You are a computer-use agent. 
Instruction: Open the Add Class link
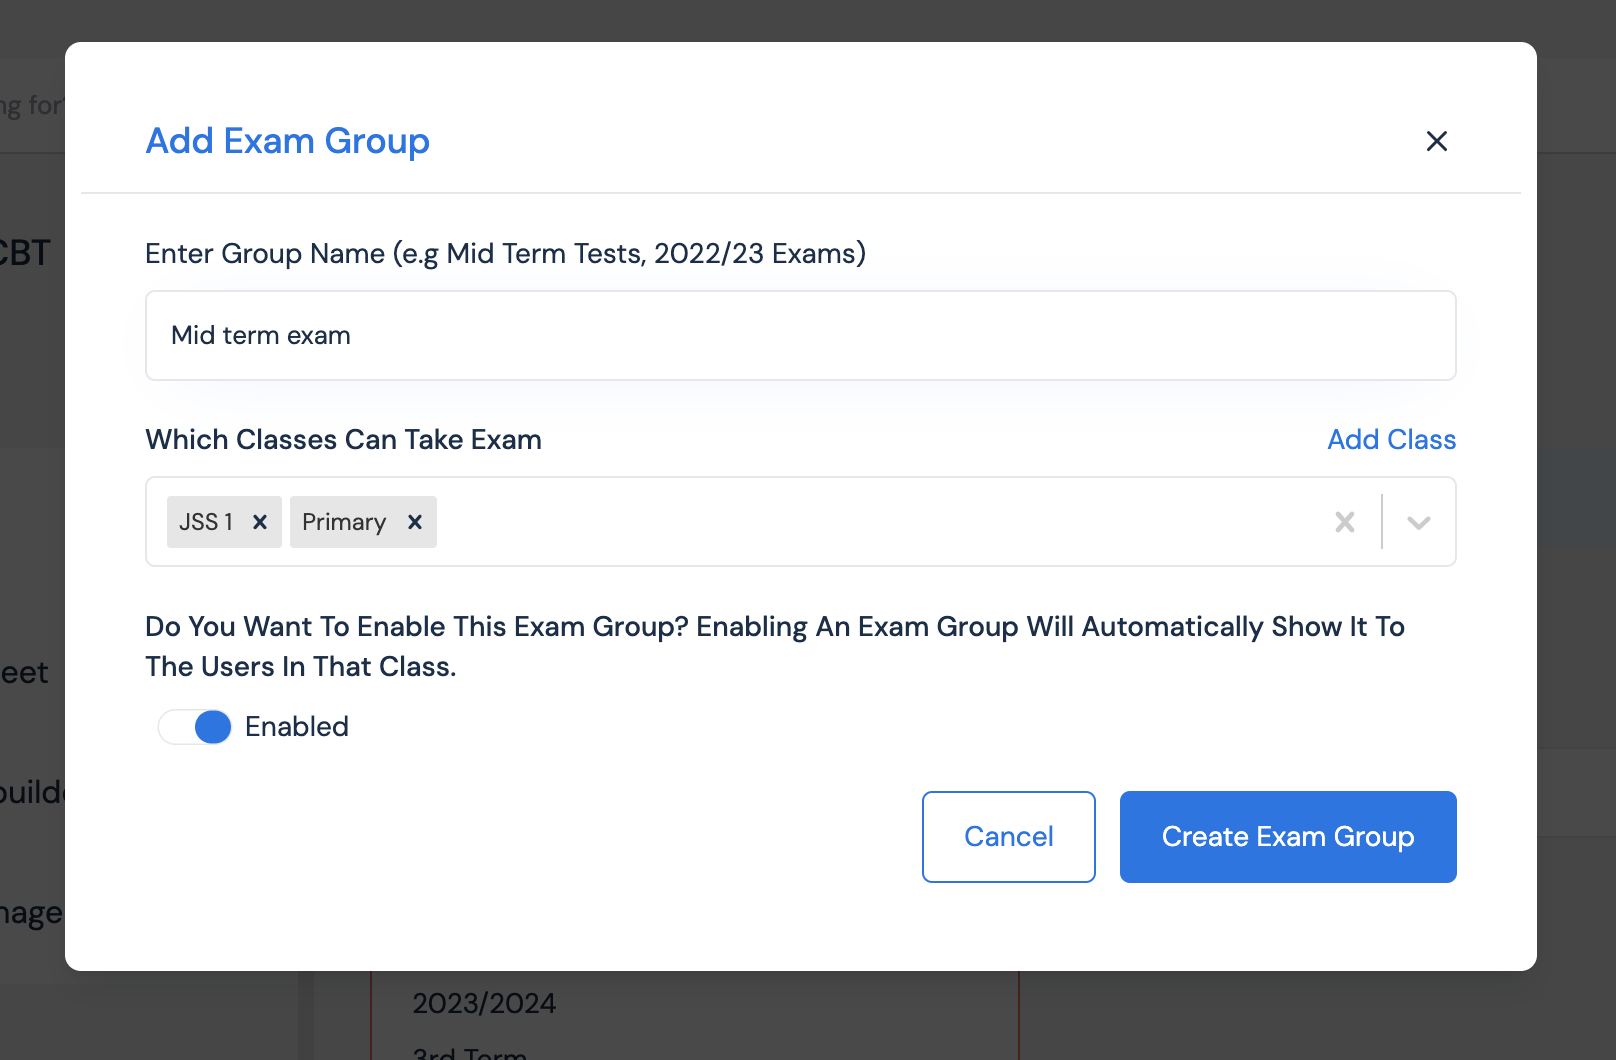tap(1391, 440)
